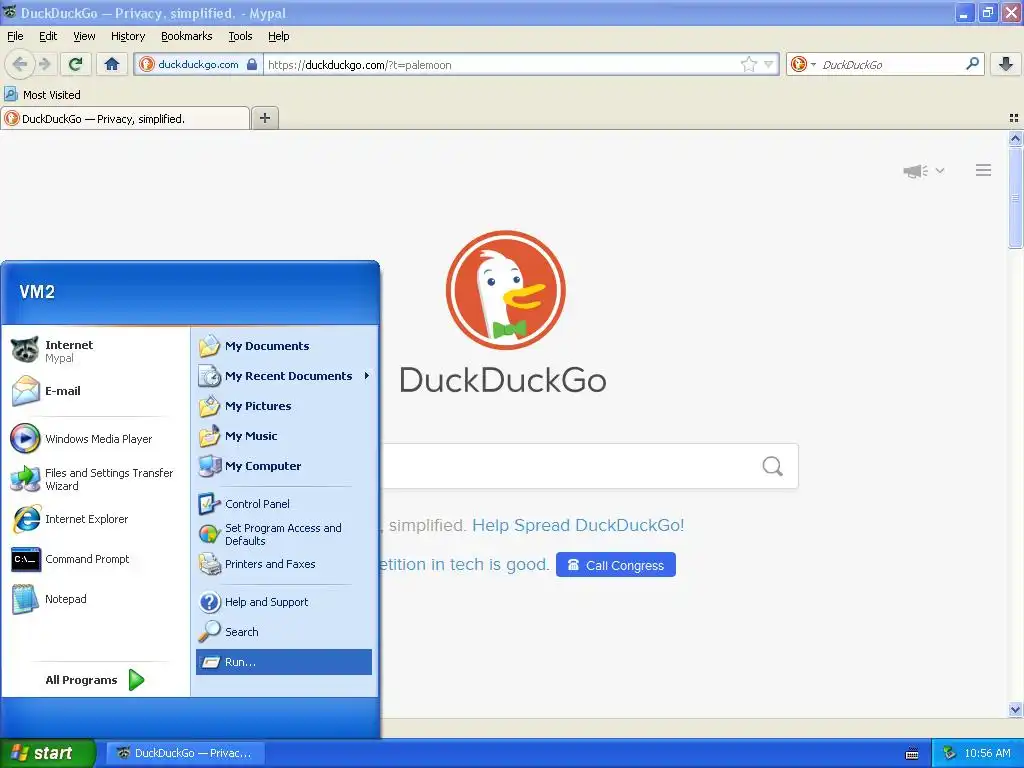Open Printers and Faxes
Screen dimensions: 1024x768
coord(284,564)
